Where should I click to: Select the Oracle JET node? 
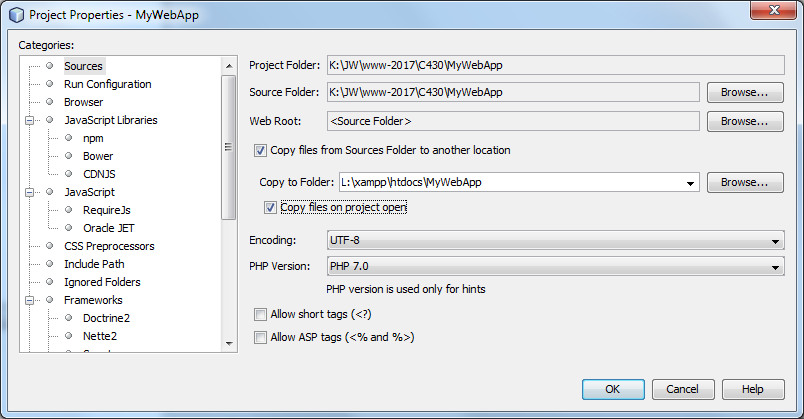tap(109, 228)
